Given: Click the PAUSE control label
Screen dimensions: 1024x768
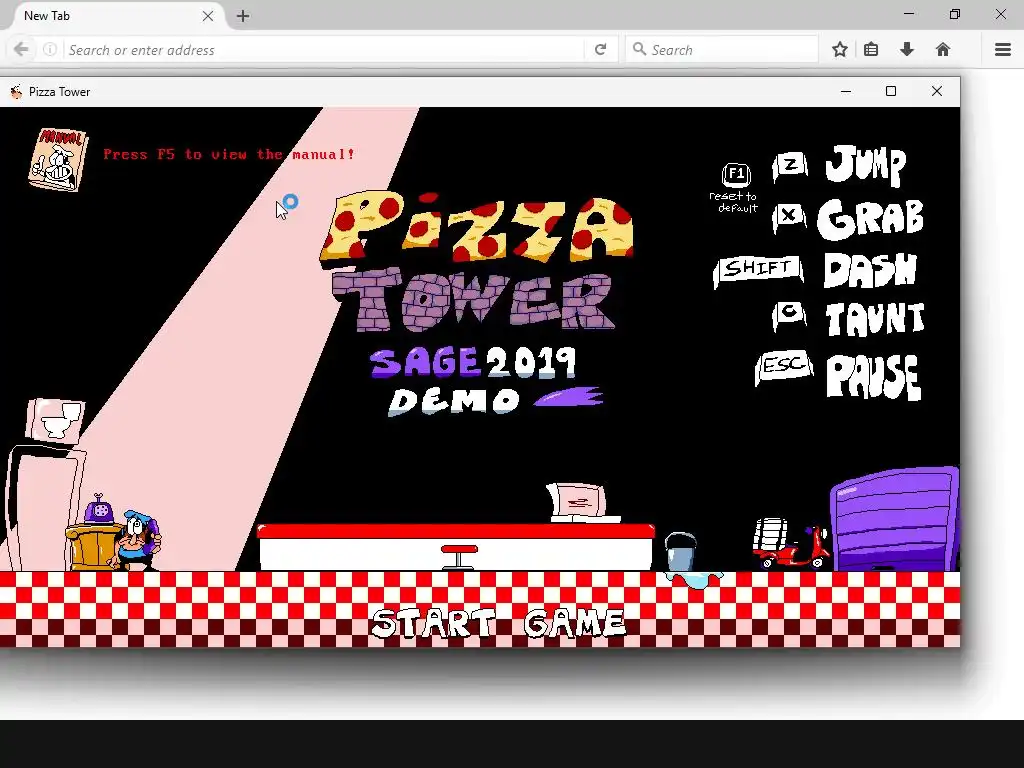Looking at the screenshot, I should [874, 377].
